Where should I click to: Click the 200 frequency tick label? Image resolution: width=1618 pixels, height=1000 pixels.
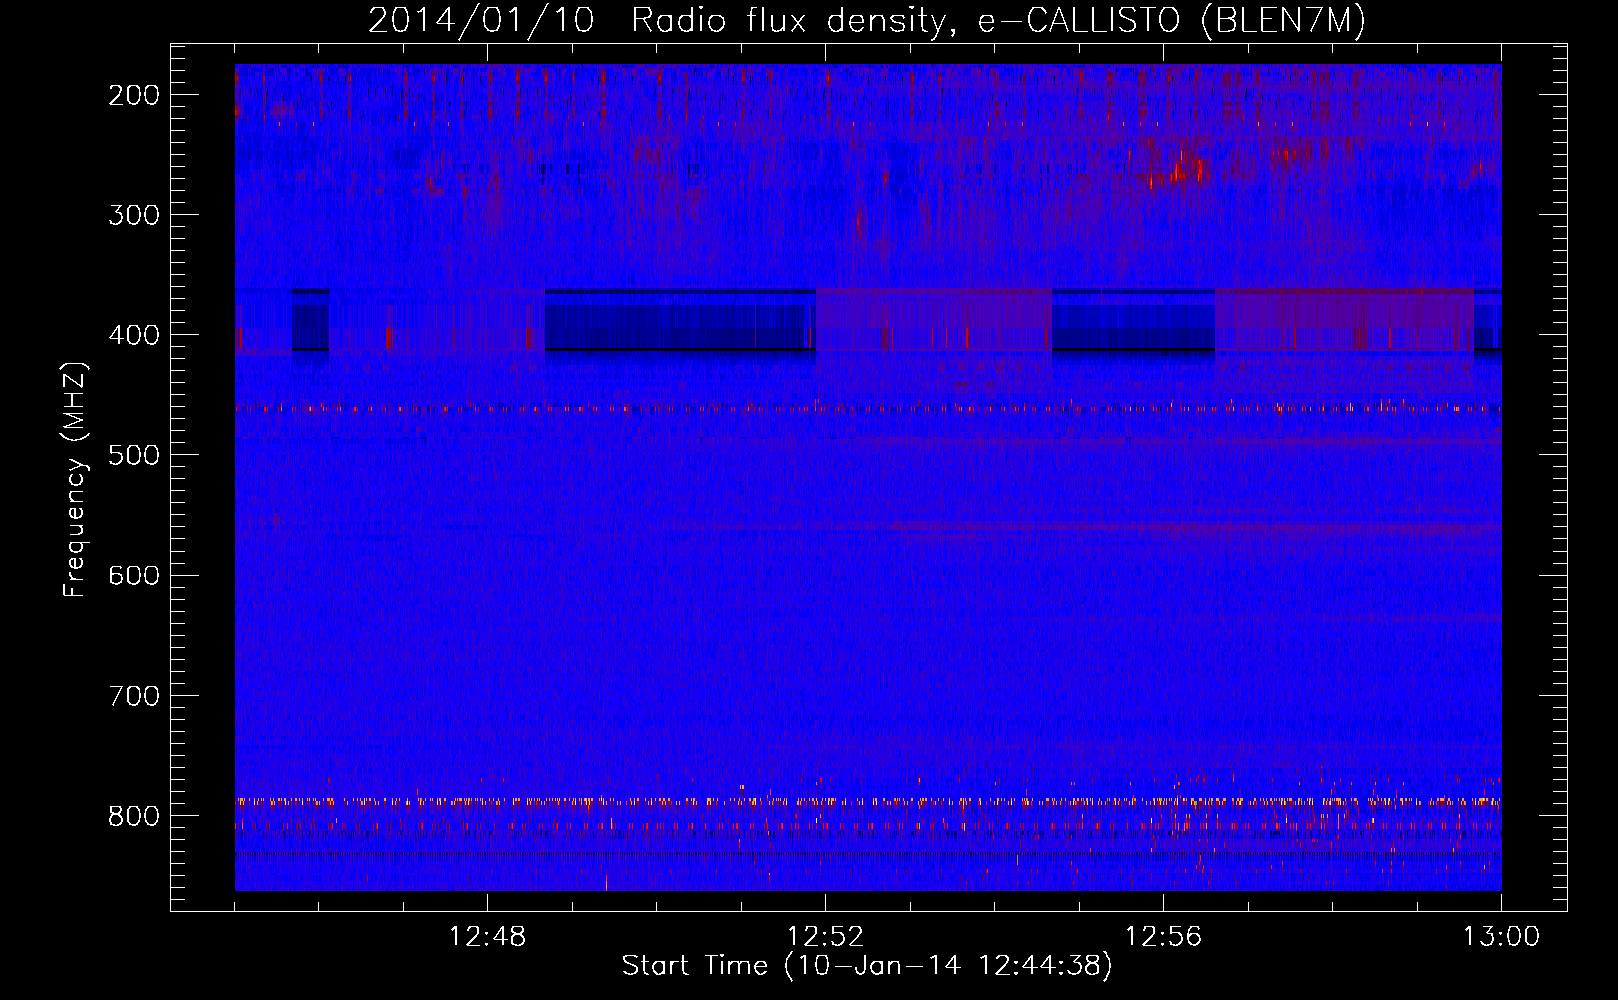(134, 95)
